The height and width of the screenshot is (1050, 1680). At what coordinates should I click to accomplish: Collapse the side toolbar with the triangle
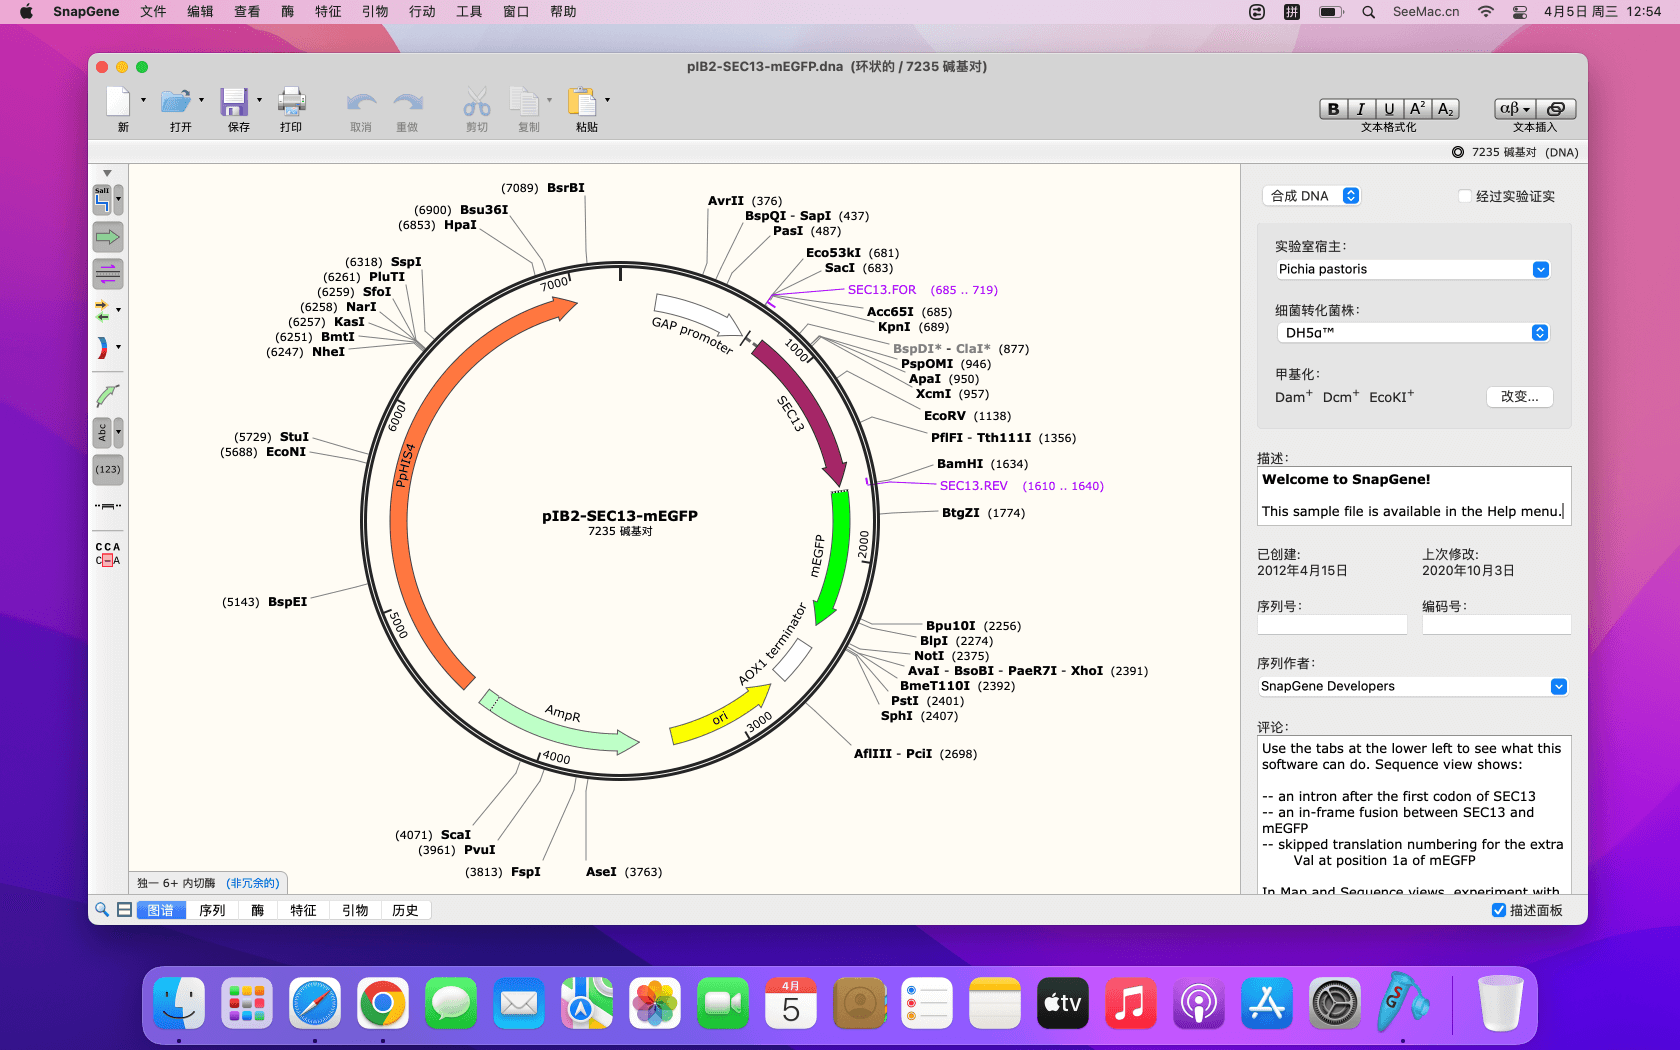pyautogui.click(x=108, y=174)
